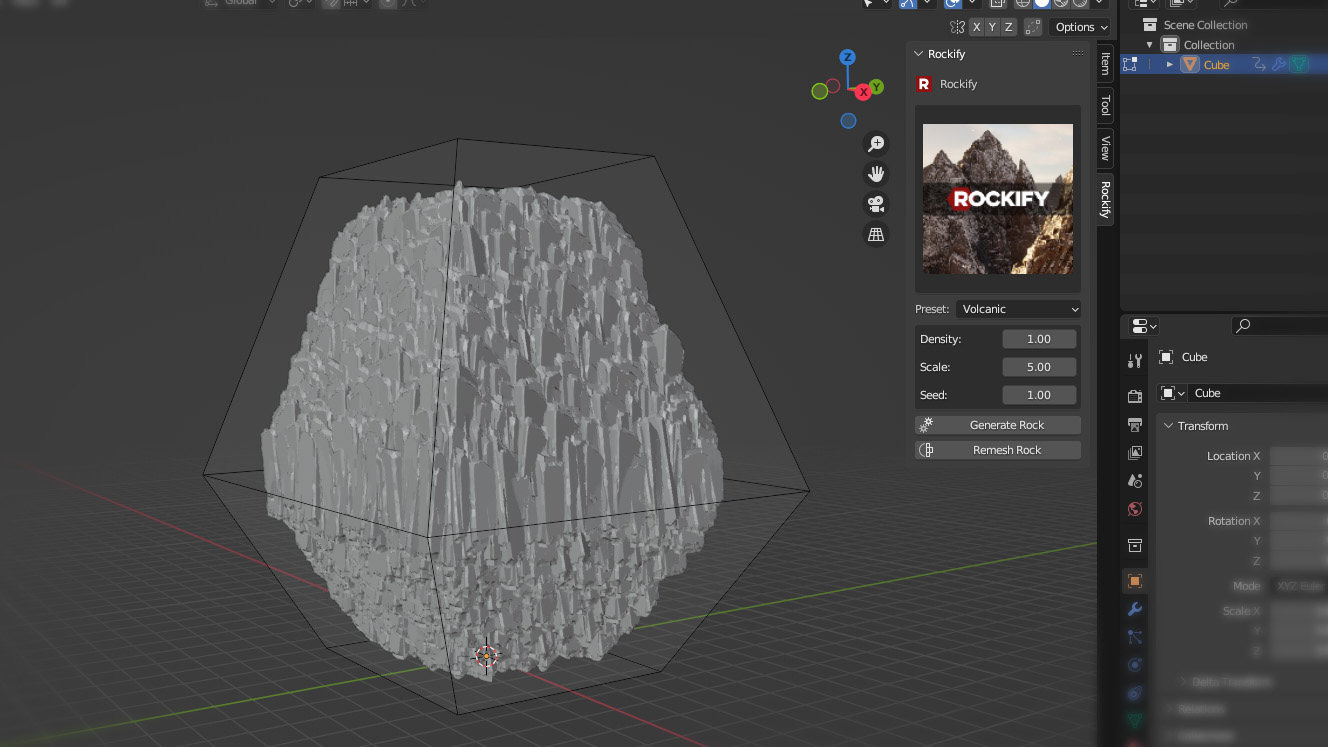Open the World properties tab icon
The height and width of the screenshot is (747, 1328).
(x=1134, y=509)
